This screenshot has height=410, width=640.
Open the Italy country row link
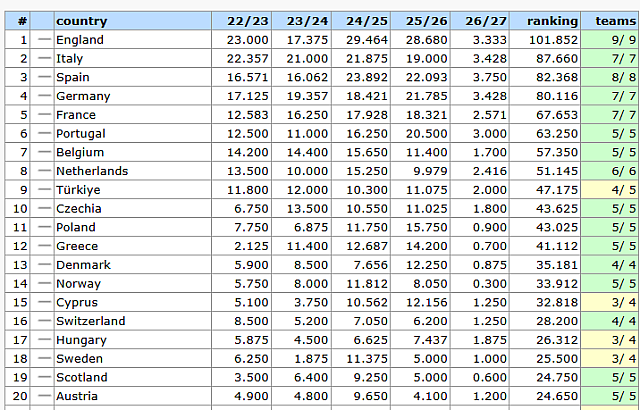click(x=69, y=59)
